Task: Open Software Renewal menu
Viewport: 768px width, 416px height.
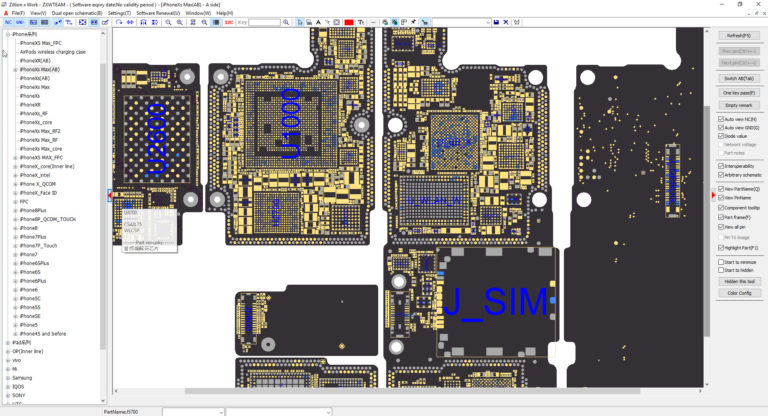Action: coord(158,13)
